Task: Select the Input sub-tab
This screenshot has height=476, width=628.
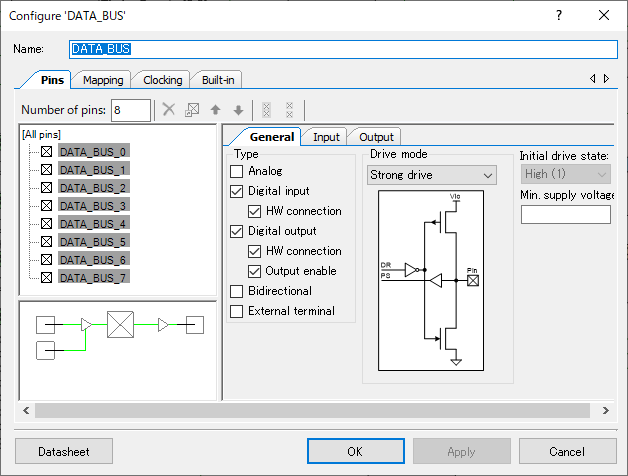Action: (326, 137)
